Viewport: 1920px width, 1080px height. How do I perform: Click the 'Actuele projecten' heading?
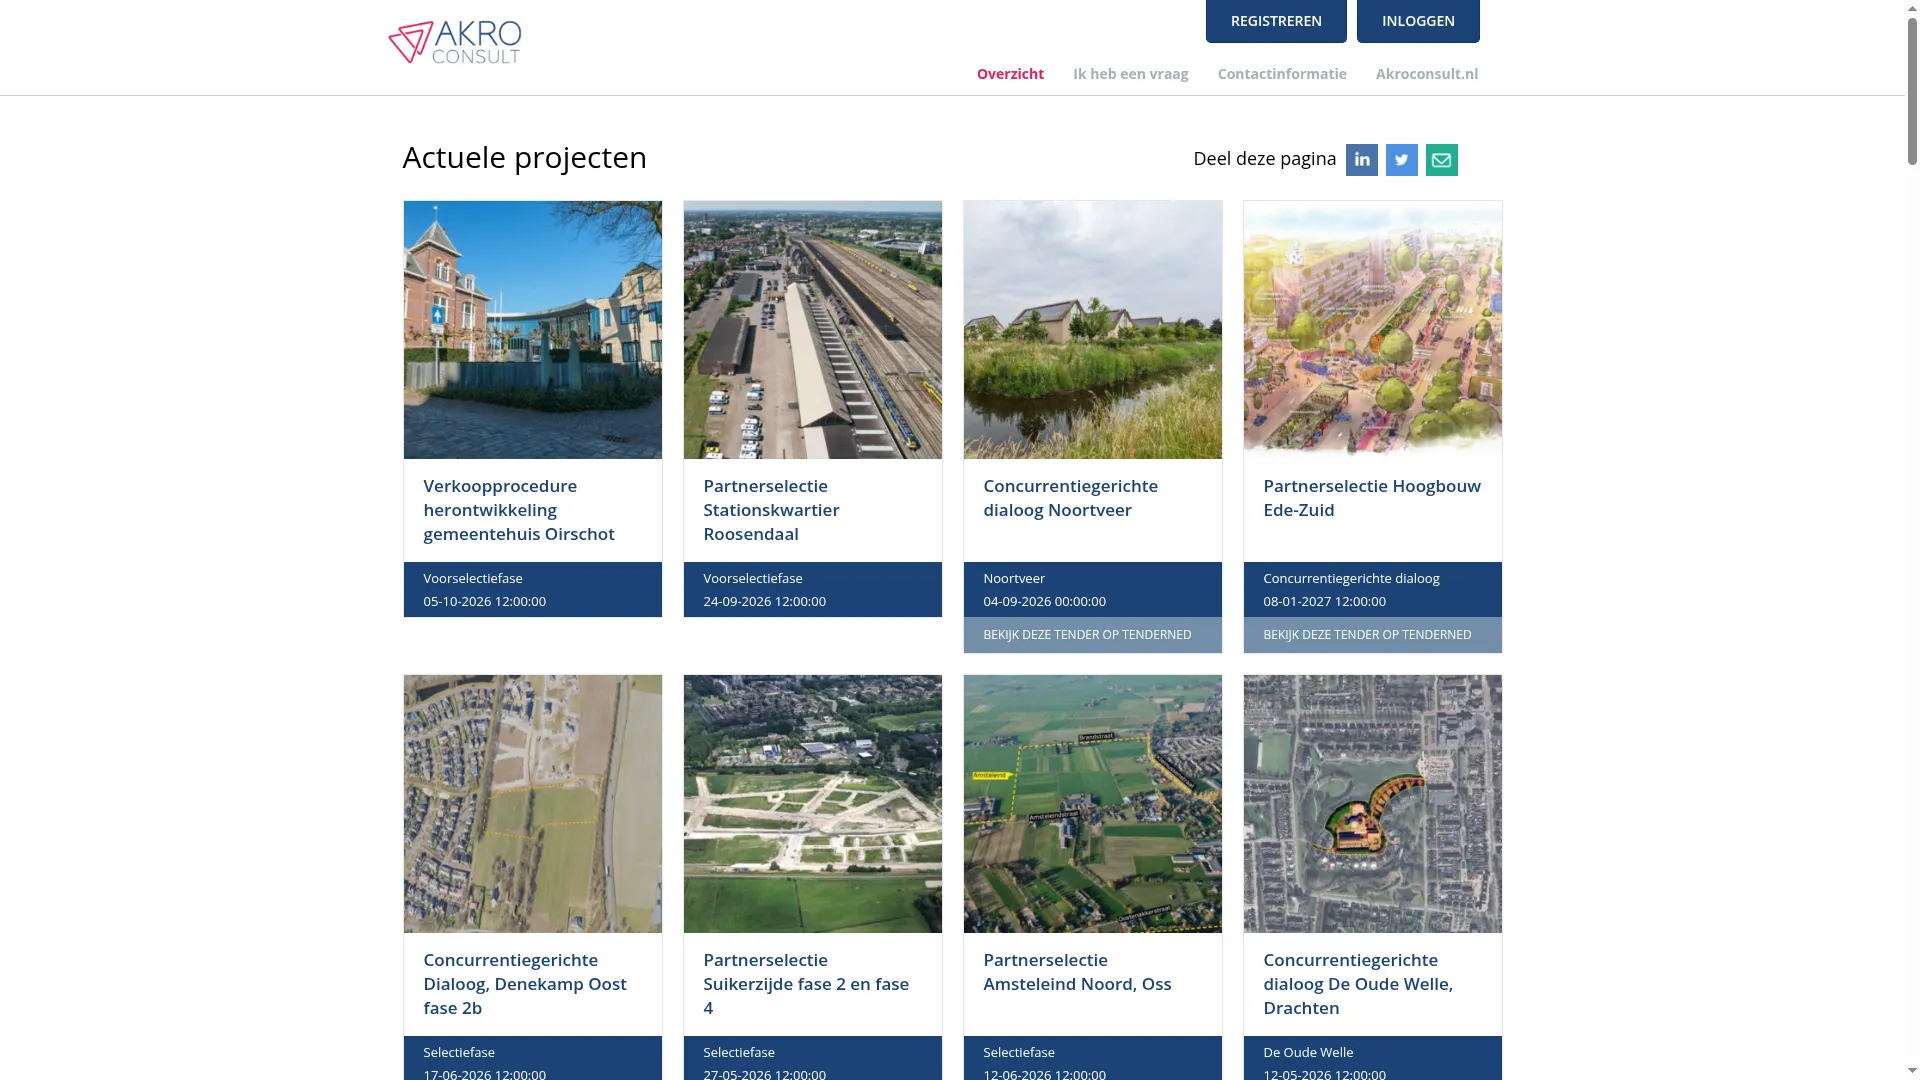525,158
